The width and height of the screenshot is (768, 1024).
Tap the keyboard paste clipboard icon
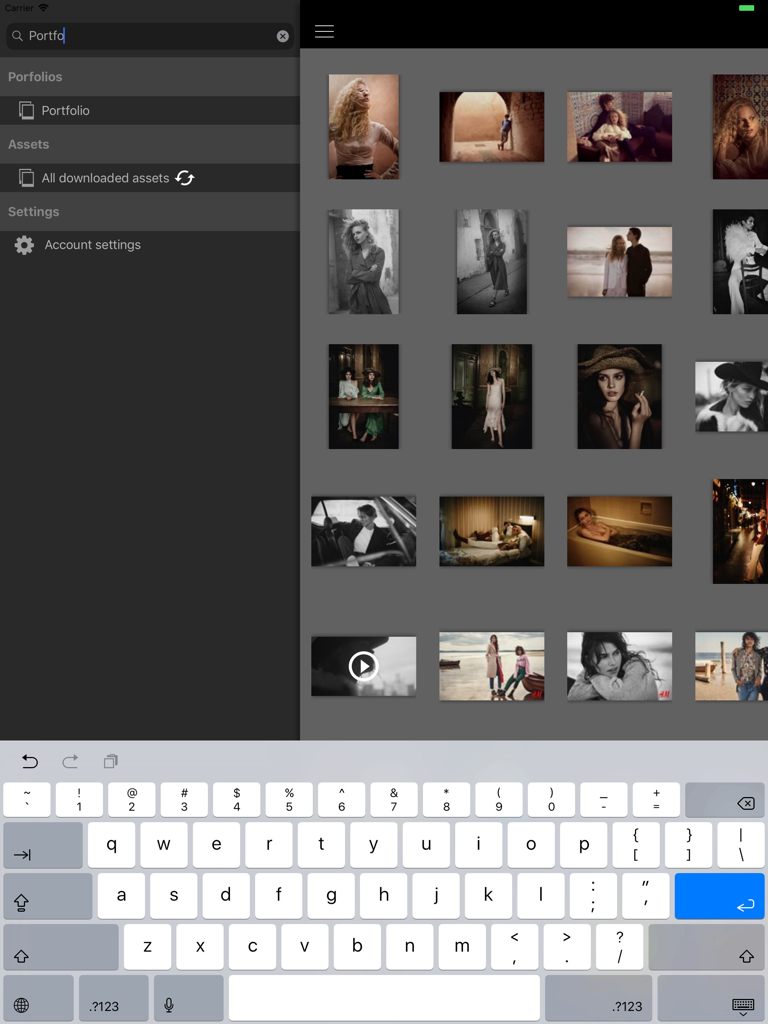point(110,761)
